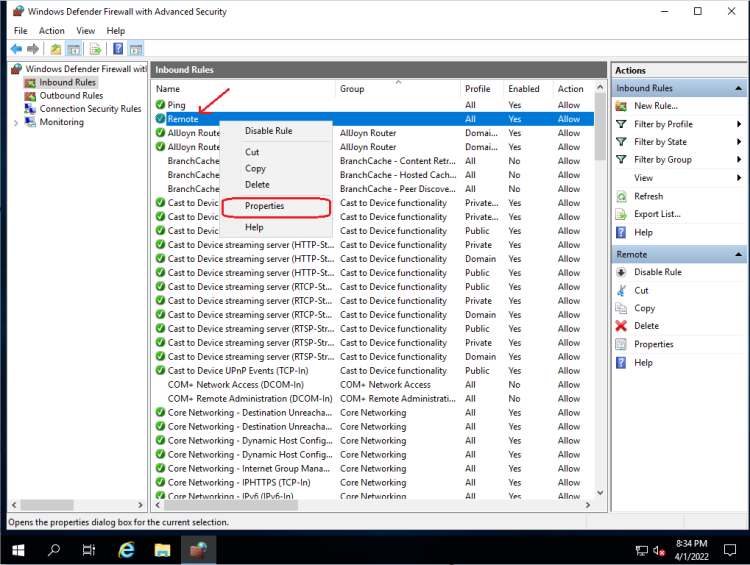Click the Forward arrow toolbar icon
The height and width of the screenshot is (565, 750).
pyautogui.click(x=33, y=49)
